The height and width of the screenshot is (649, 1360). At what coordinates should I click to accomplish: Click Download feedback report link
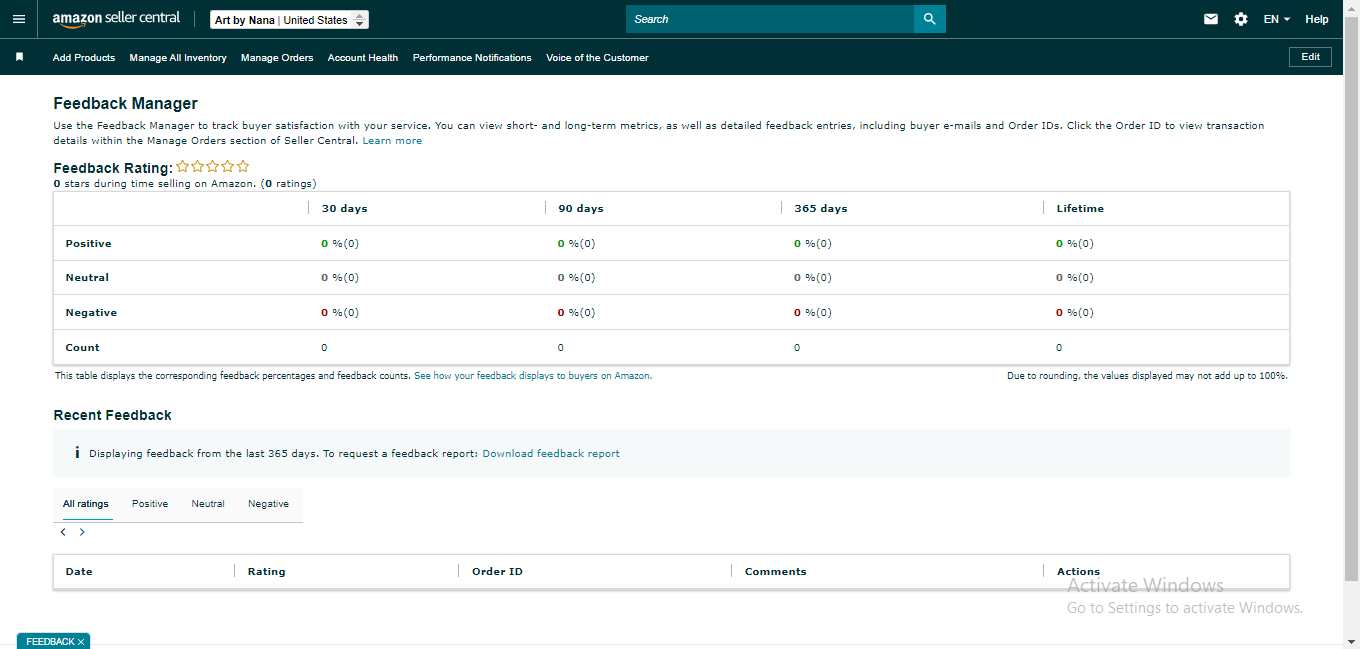pyautogui.click(x=551, y=454)
